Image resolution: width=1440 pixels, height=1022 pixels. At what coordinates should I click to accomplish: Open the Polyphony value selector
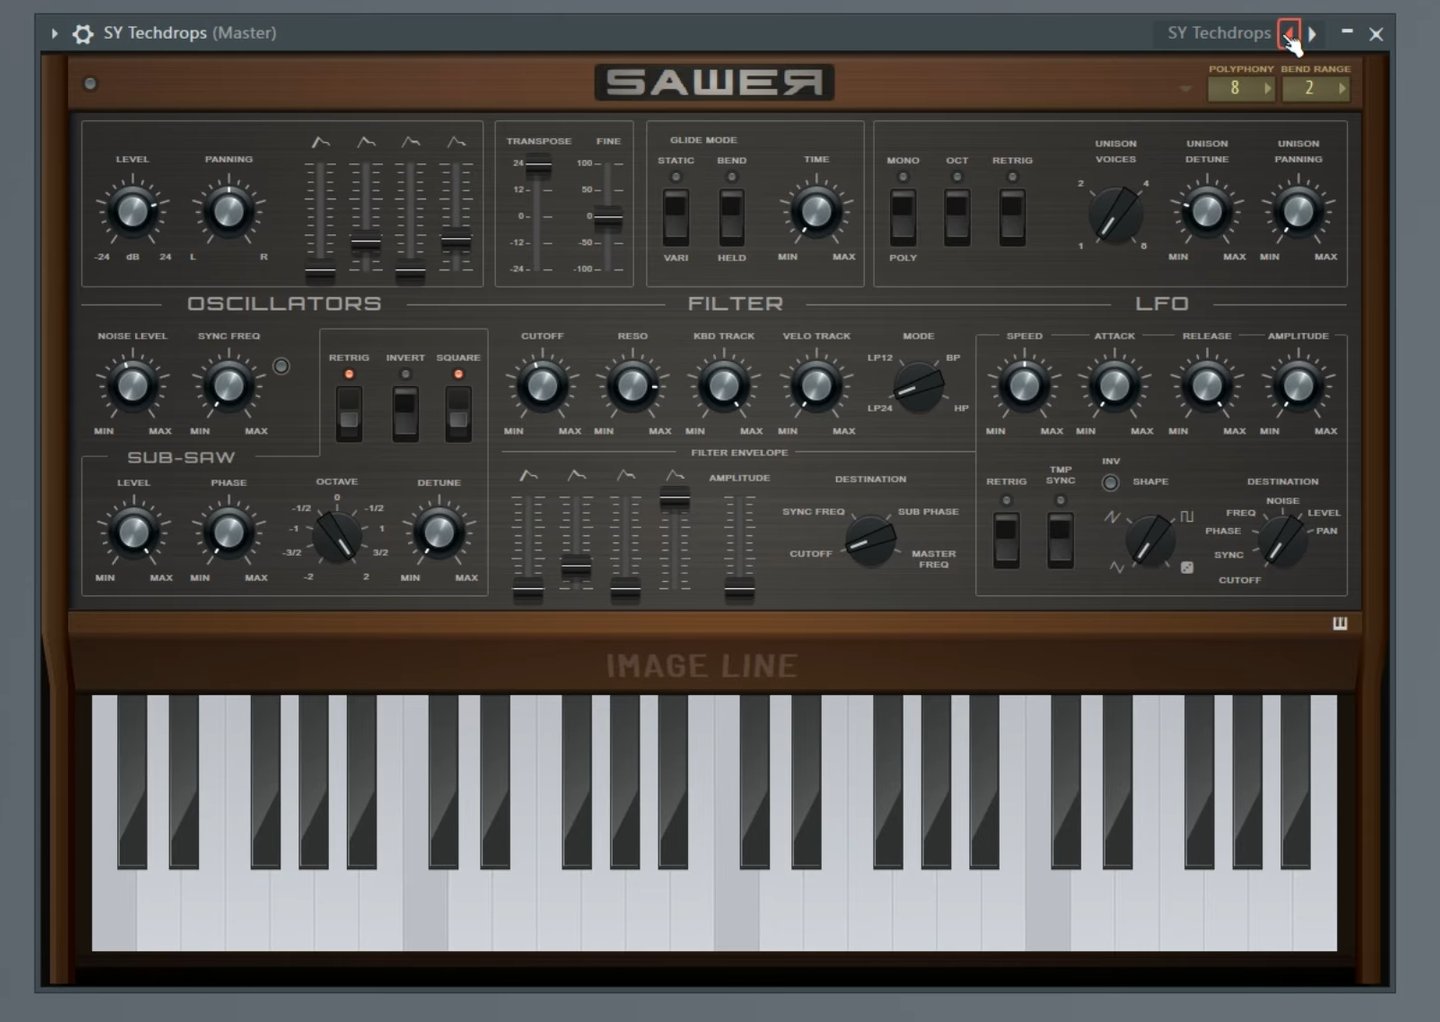coord(1241,88)
